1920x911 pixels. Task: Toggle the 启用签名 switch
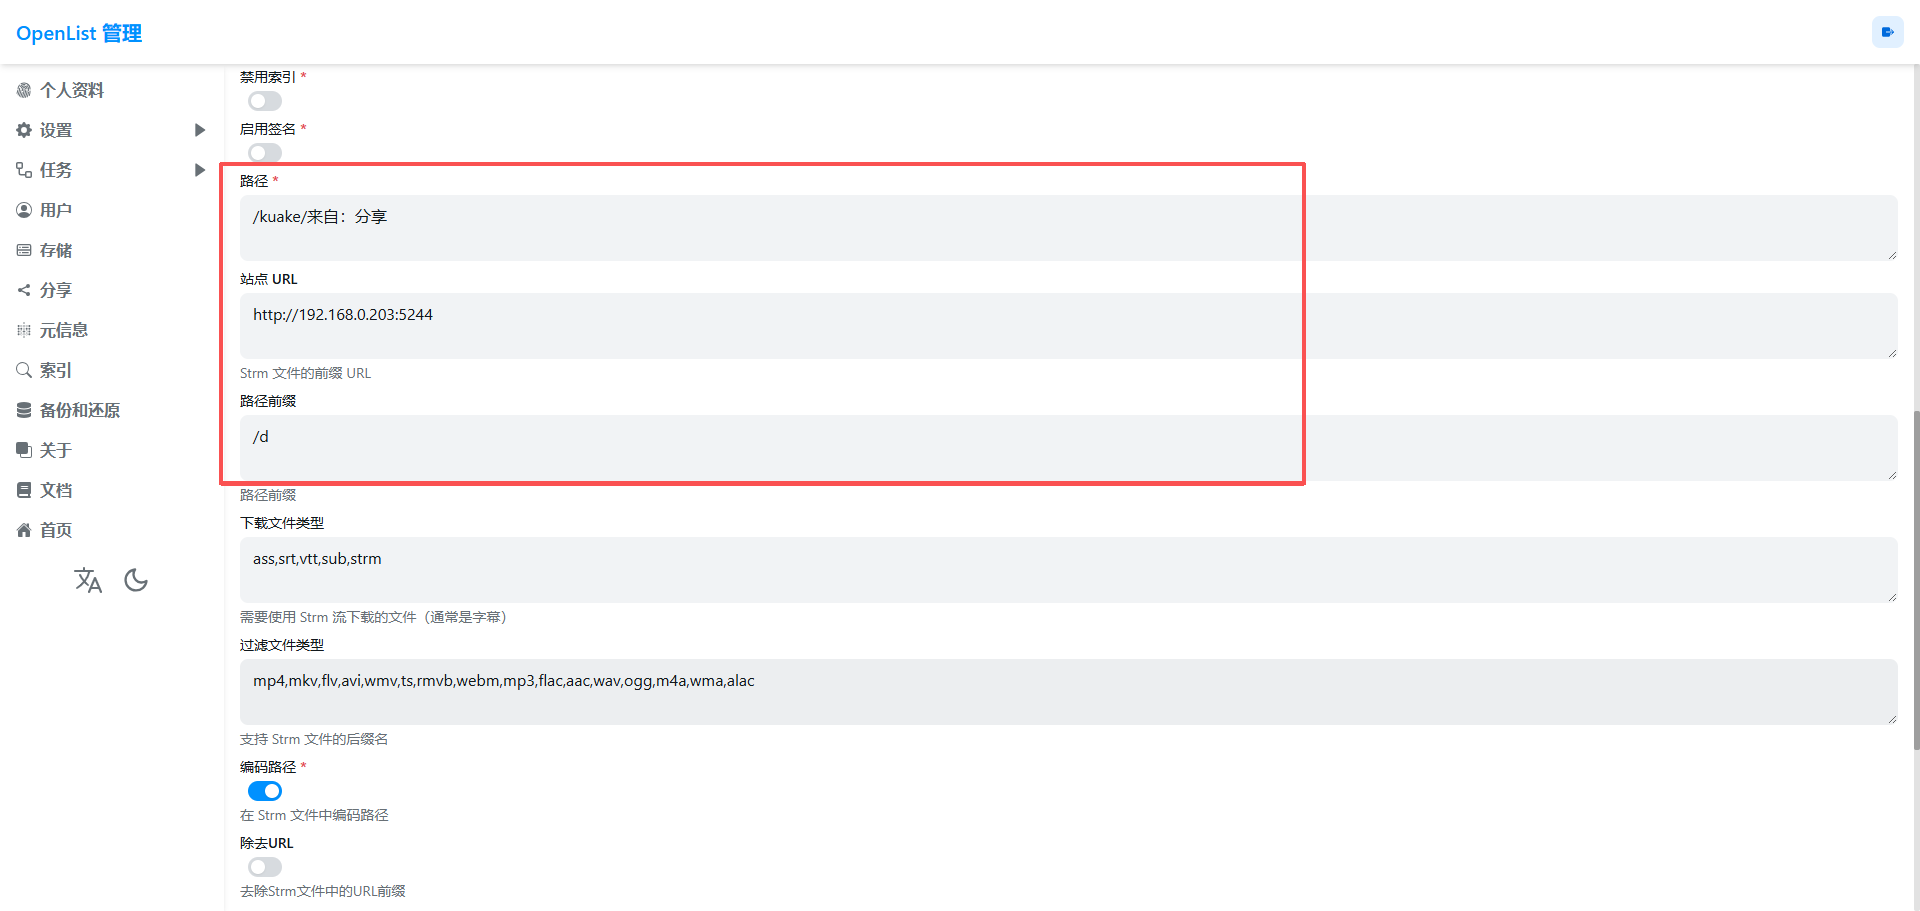tap(265, 153)
